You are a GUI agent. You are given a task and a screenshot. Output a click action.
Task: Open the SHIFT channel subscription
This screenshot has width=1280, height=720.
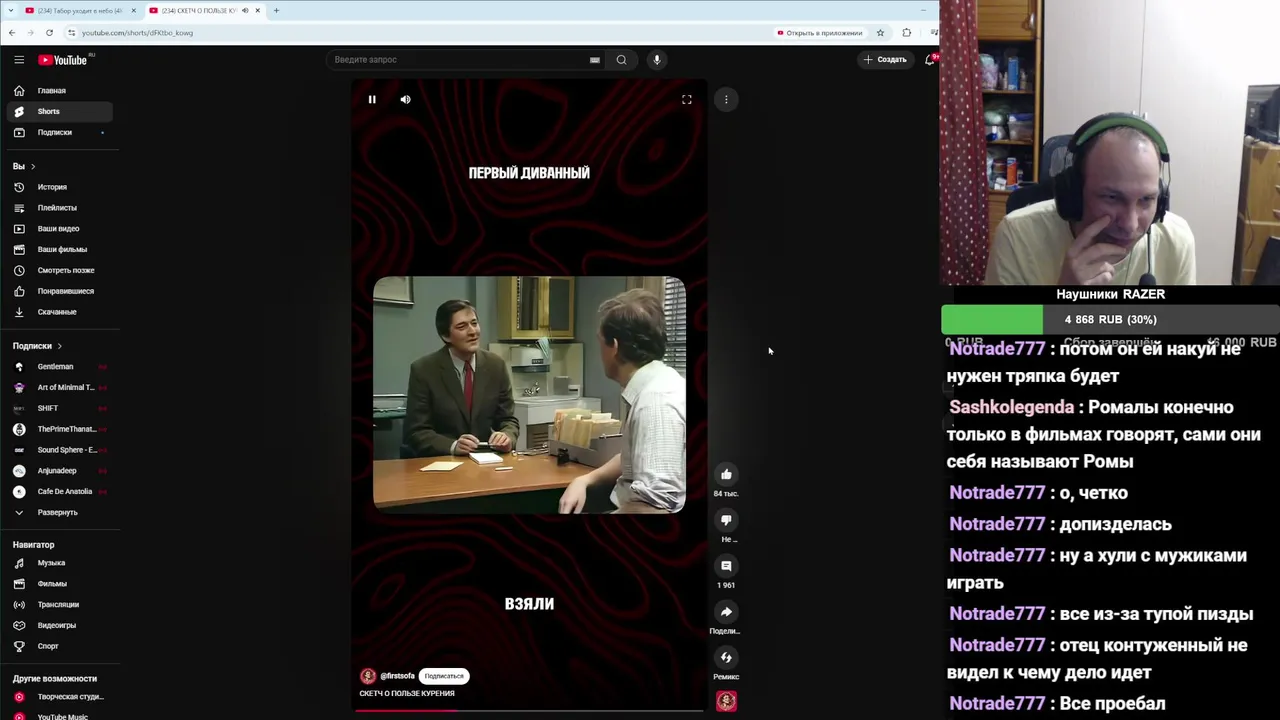60,408
